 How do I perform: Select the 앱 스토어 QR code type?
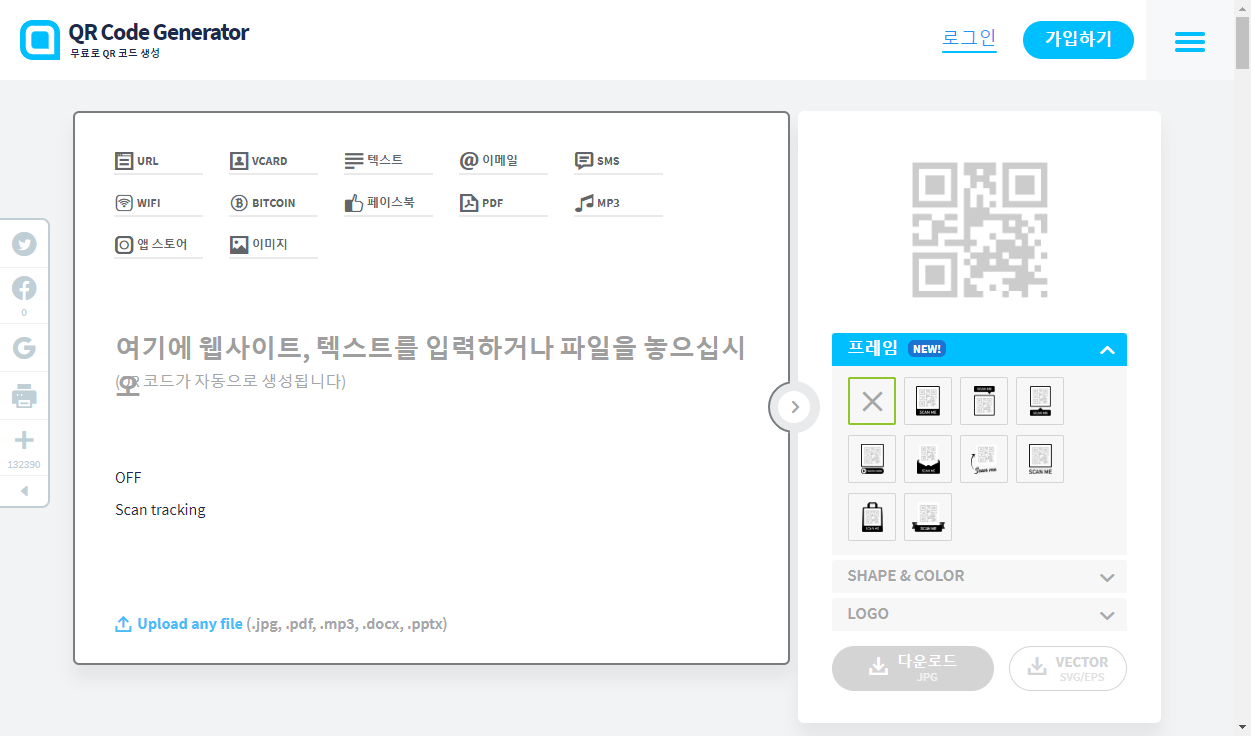click(158, 245)
